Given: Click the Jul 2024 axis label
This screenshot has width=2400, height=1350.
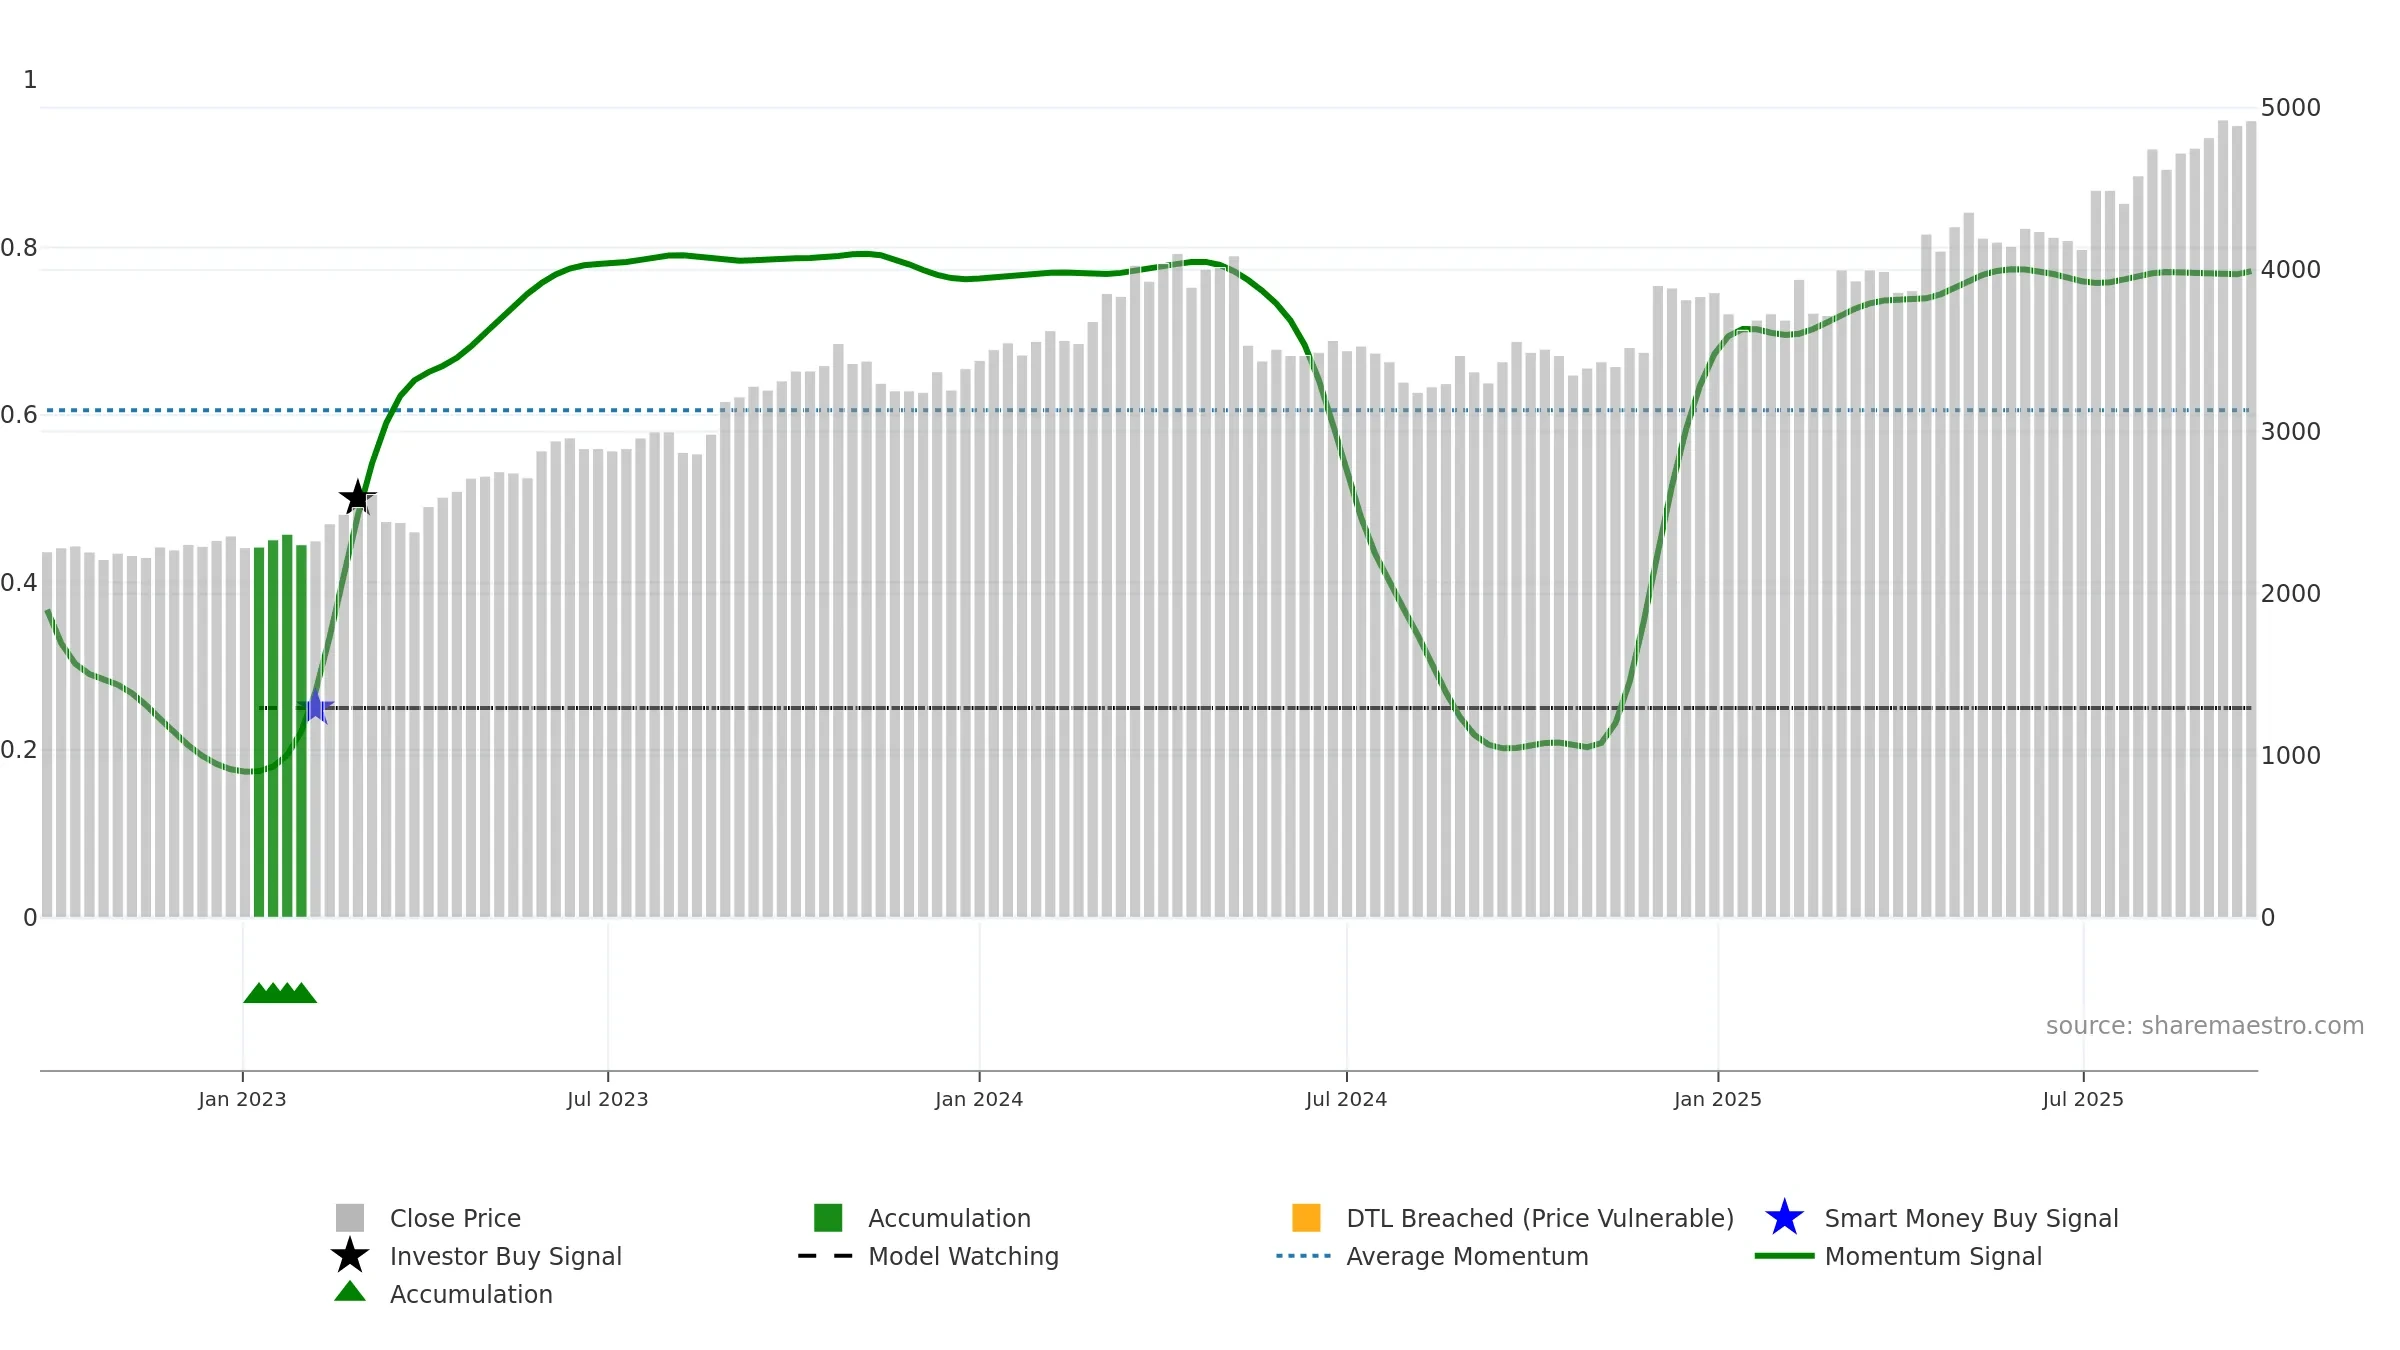Looking at the screenshot, I should pyautogui.click(x=1346, y=1099).
